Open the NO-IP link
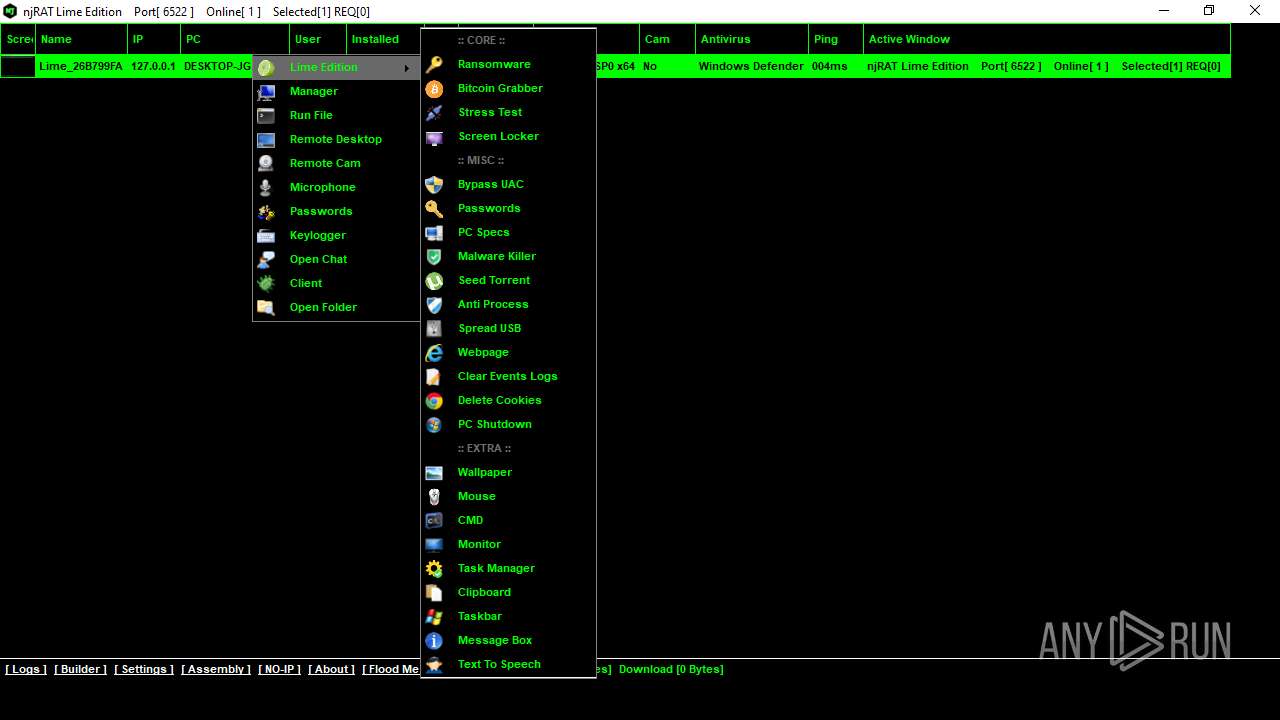 (x=279, y=669)
